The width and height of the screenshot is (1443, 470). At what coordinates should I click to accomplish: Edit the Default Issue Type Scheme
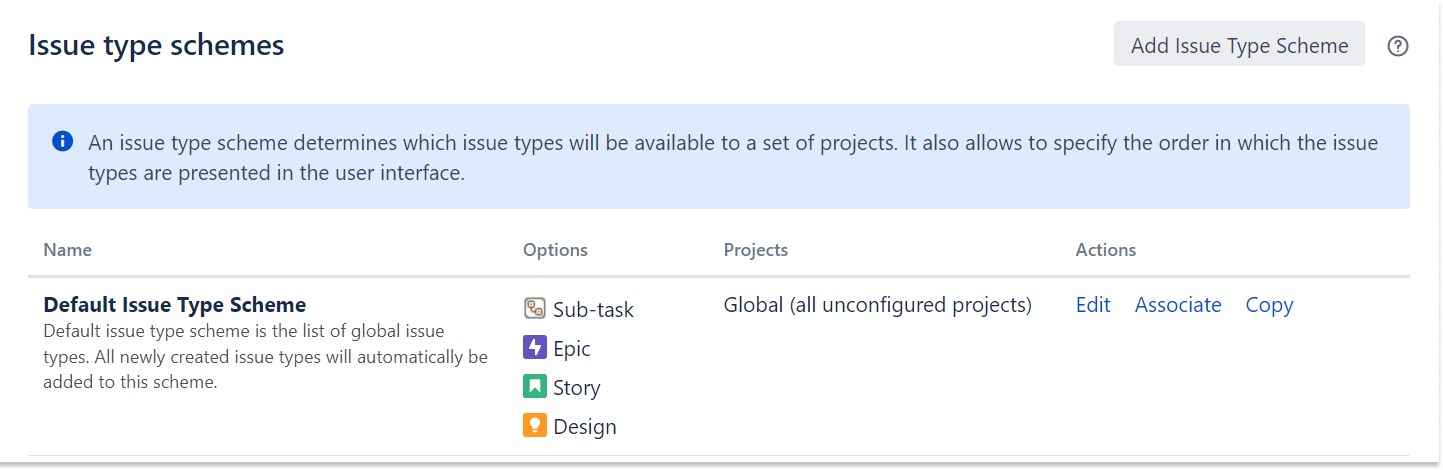[x=1093, y=305]
